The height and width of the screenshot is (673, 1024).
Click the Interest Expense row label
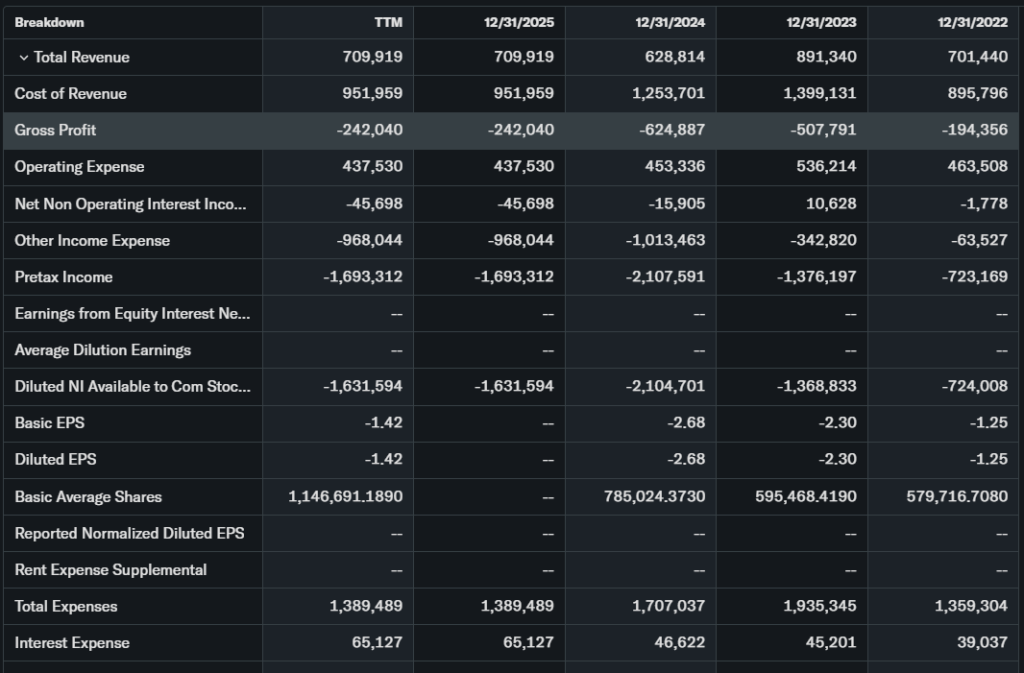[x=72, y=643]
